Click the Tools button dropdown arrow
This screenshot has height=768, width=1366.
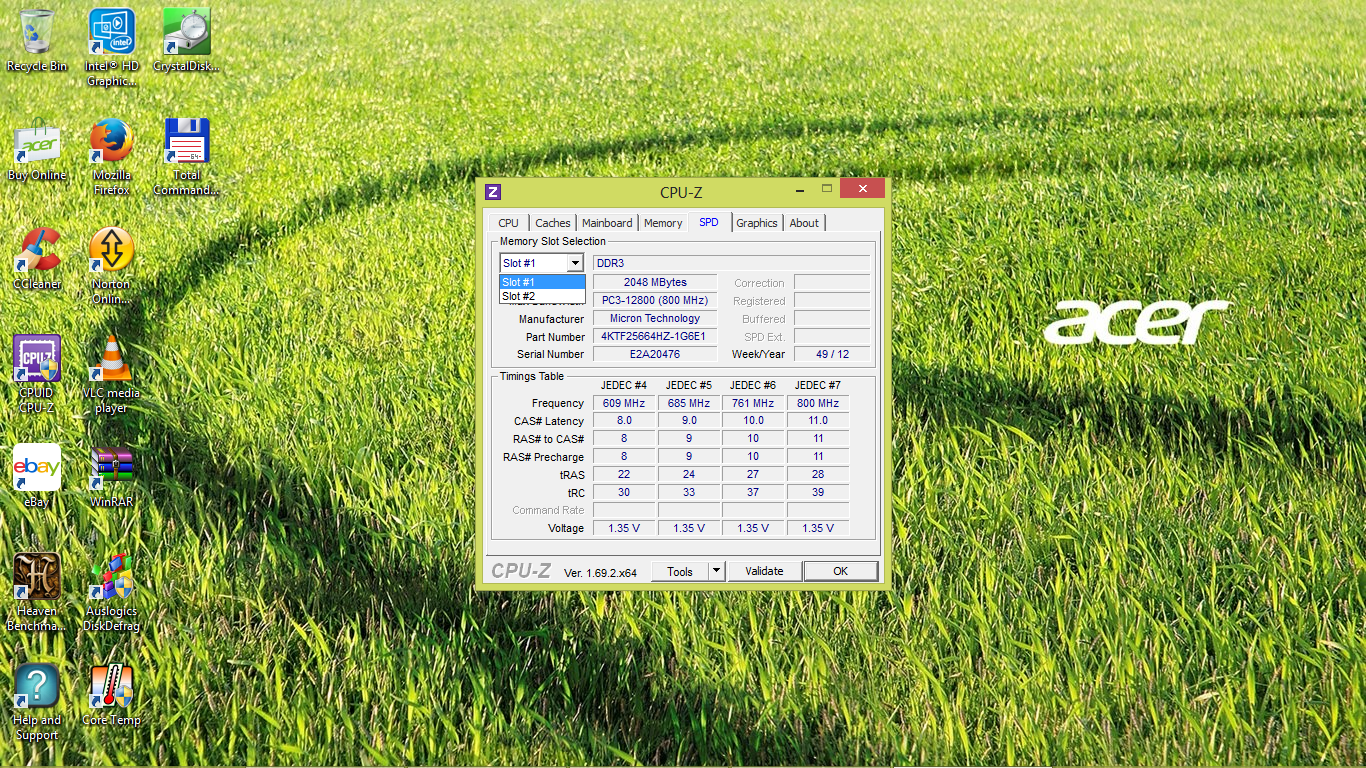tap(716, 571)
